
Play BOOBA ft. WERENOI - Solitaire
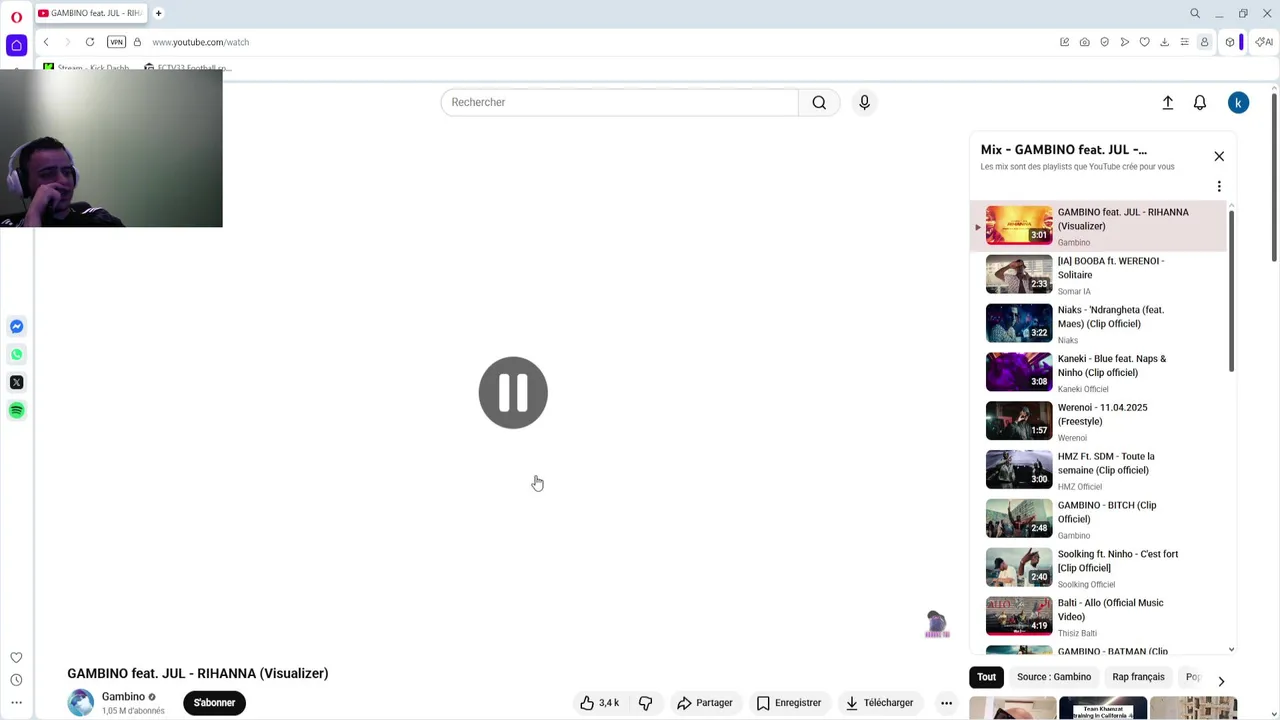(1097, 275)
